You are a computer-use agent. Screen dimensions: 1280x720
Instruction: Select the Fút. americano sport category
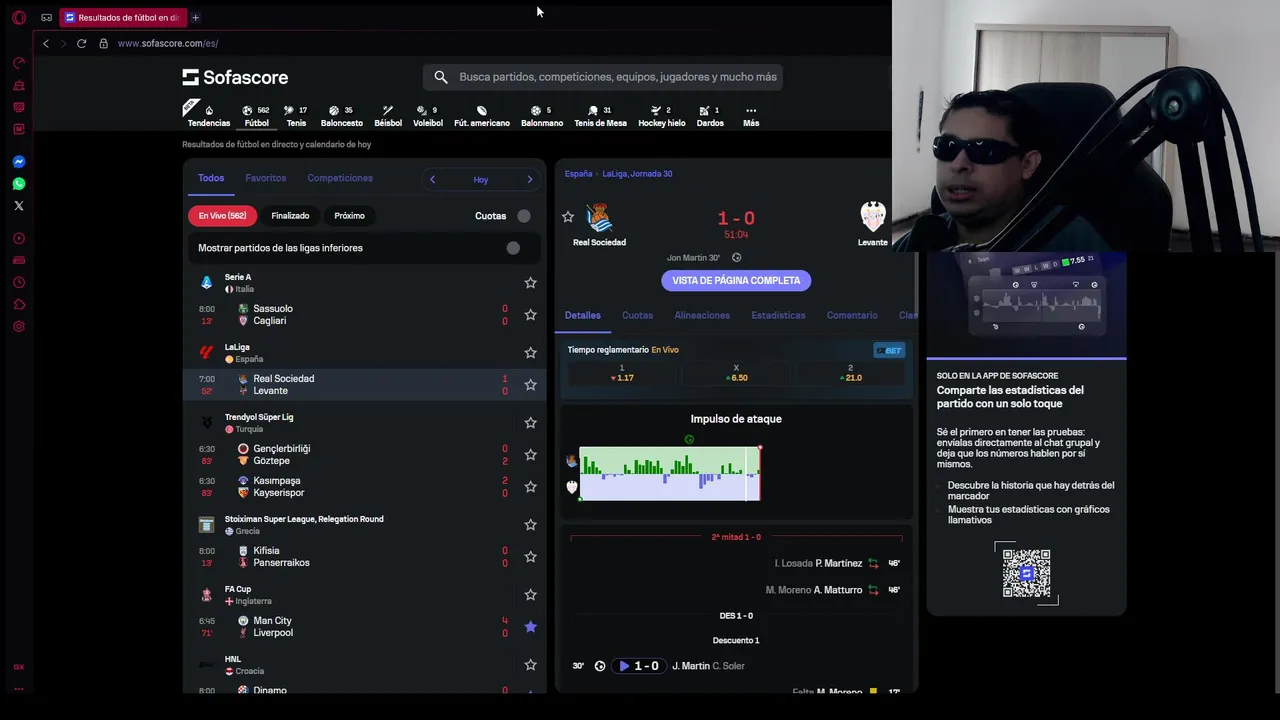pos(482,116)
